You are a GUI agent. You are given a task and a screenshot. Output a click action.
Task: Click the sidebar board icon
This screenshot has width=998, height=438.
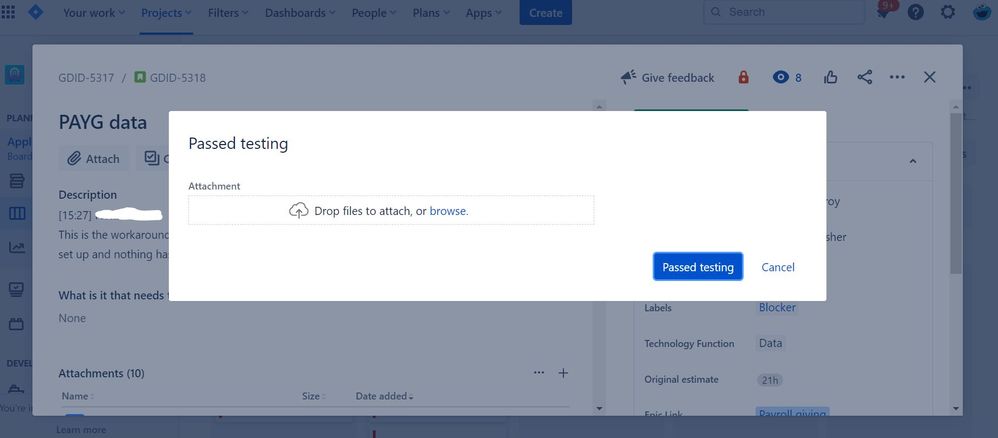tap(17, 213)
